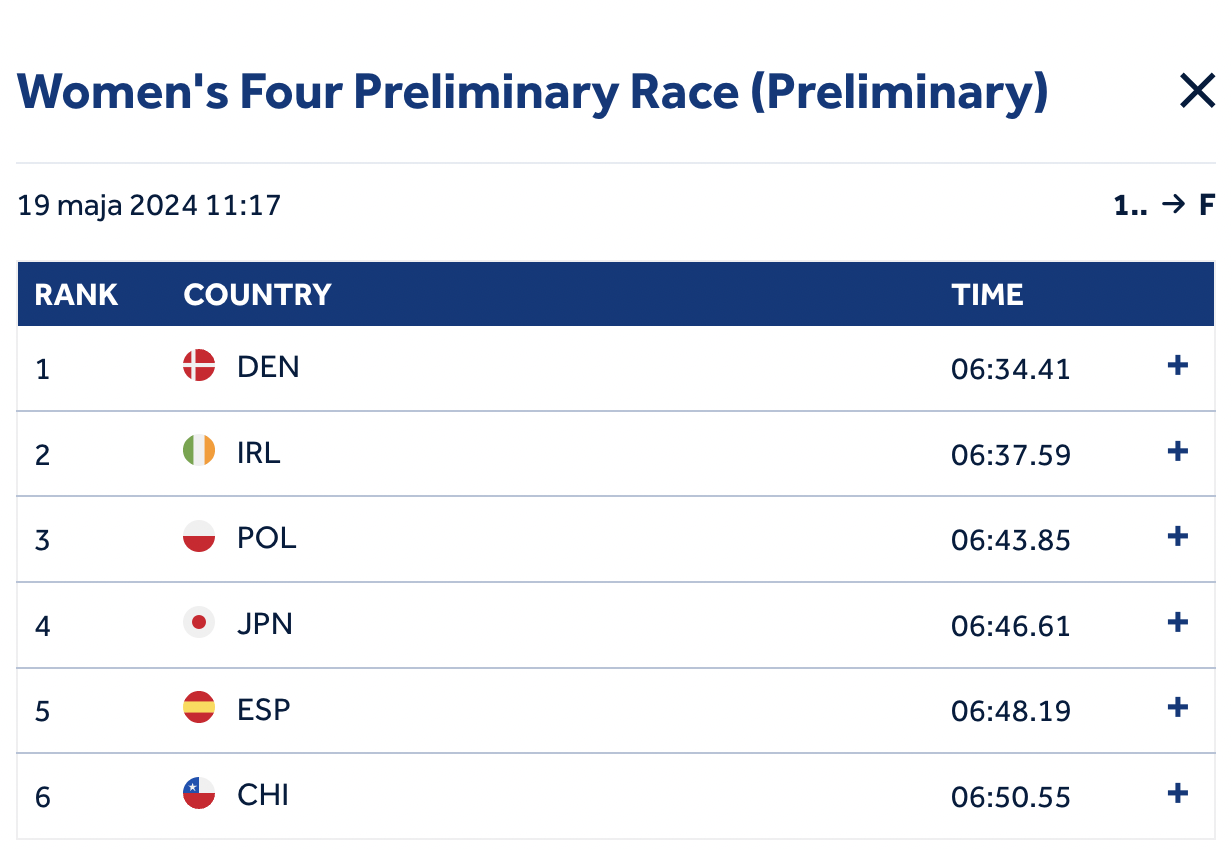The image size is (1232, 850).
Task: Expand the IRL row details
Action: (x=1178, y=452)
